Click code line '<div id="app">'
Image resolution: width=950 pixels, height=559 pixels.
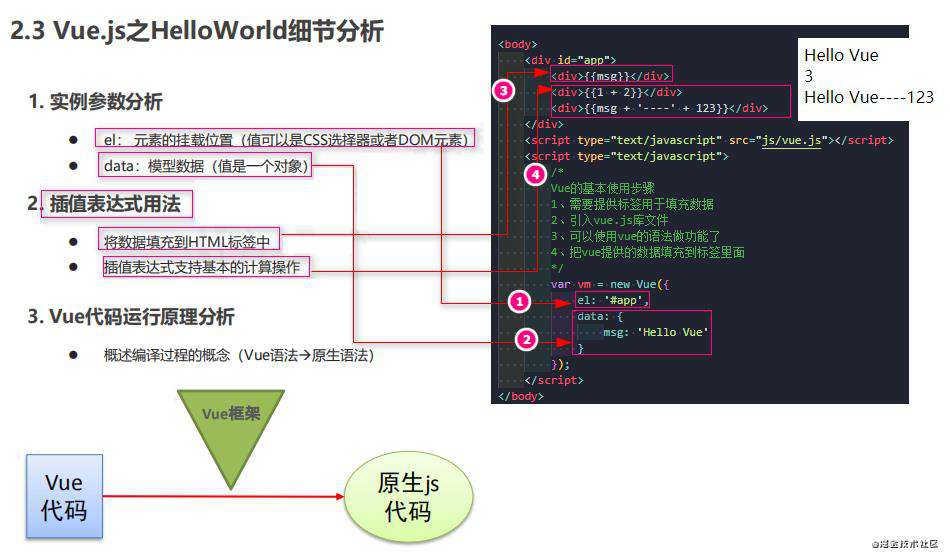tap(570, 60)
